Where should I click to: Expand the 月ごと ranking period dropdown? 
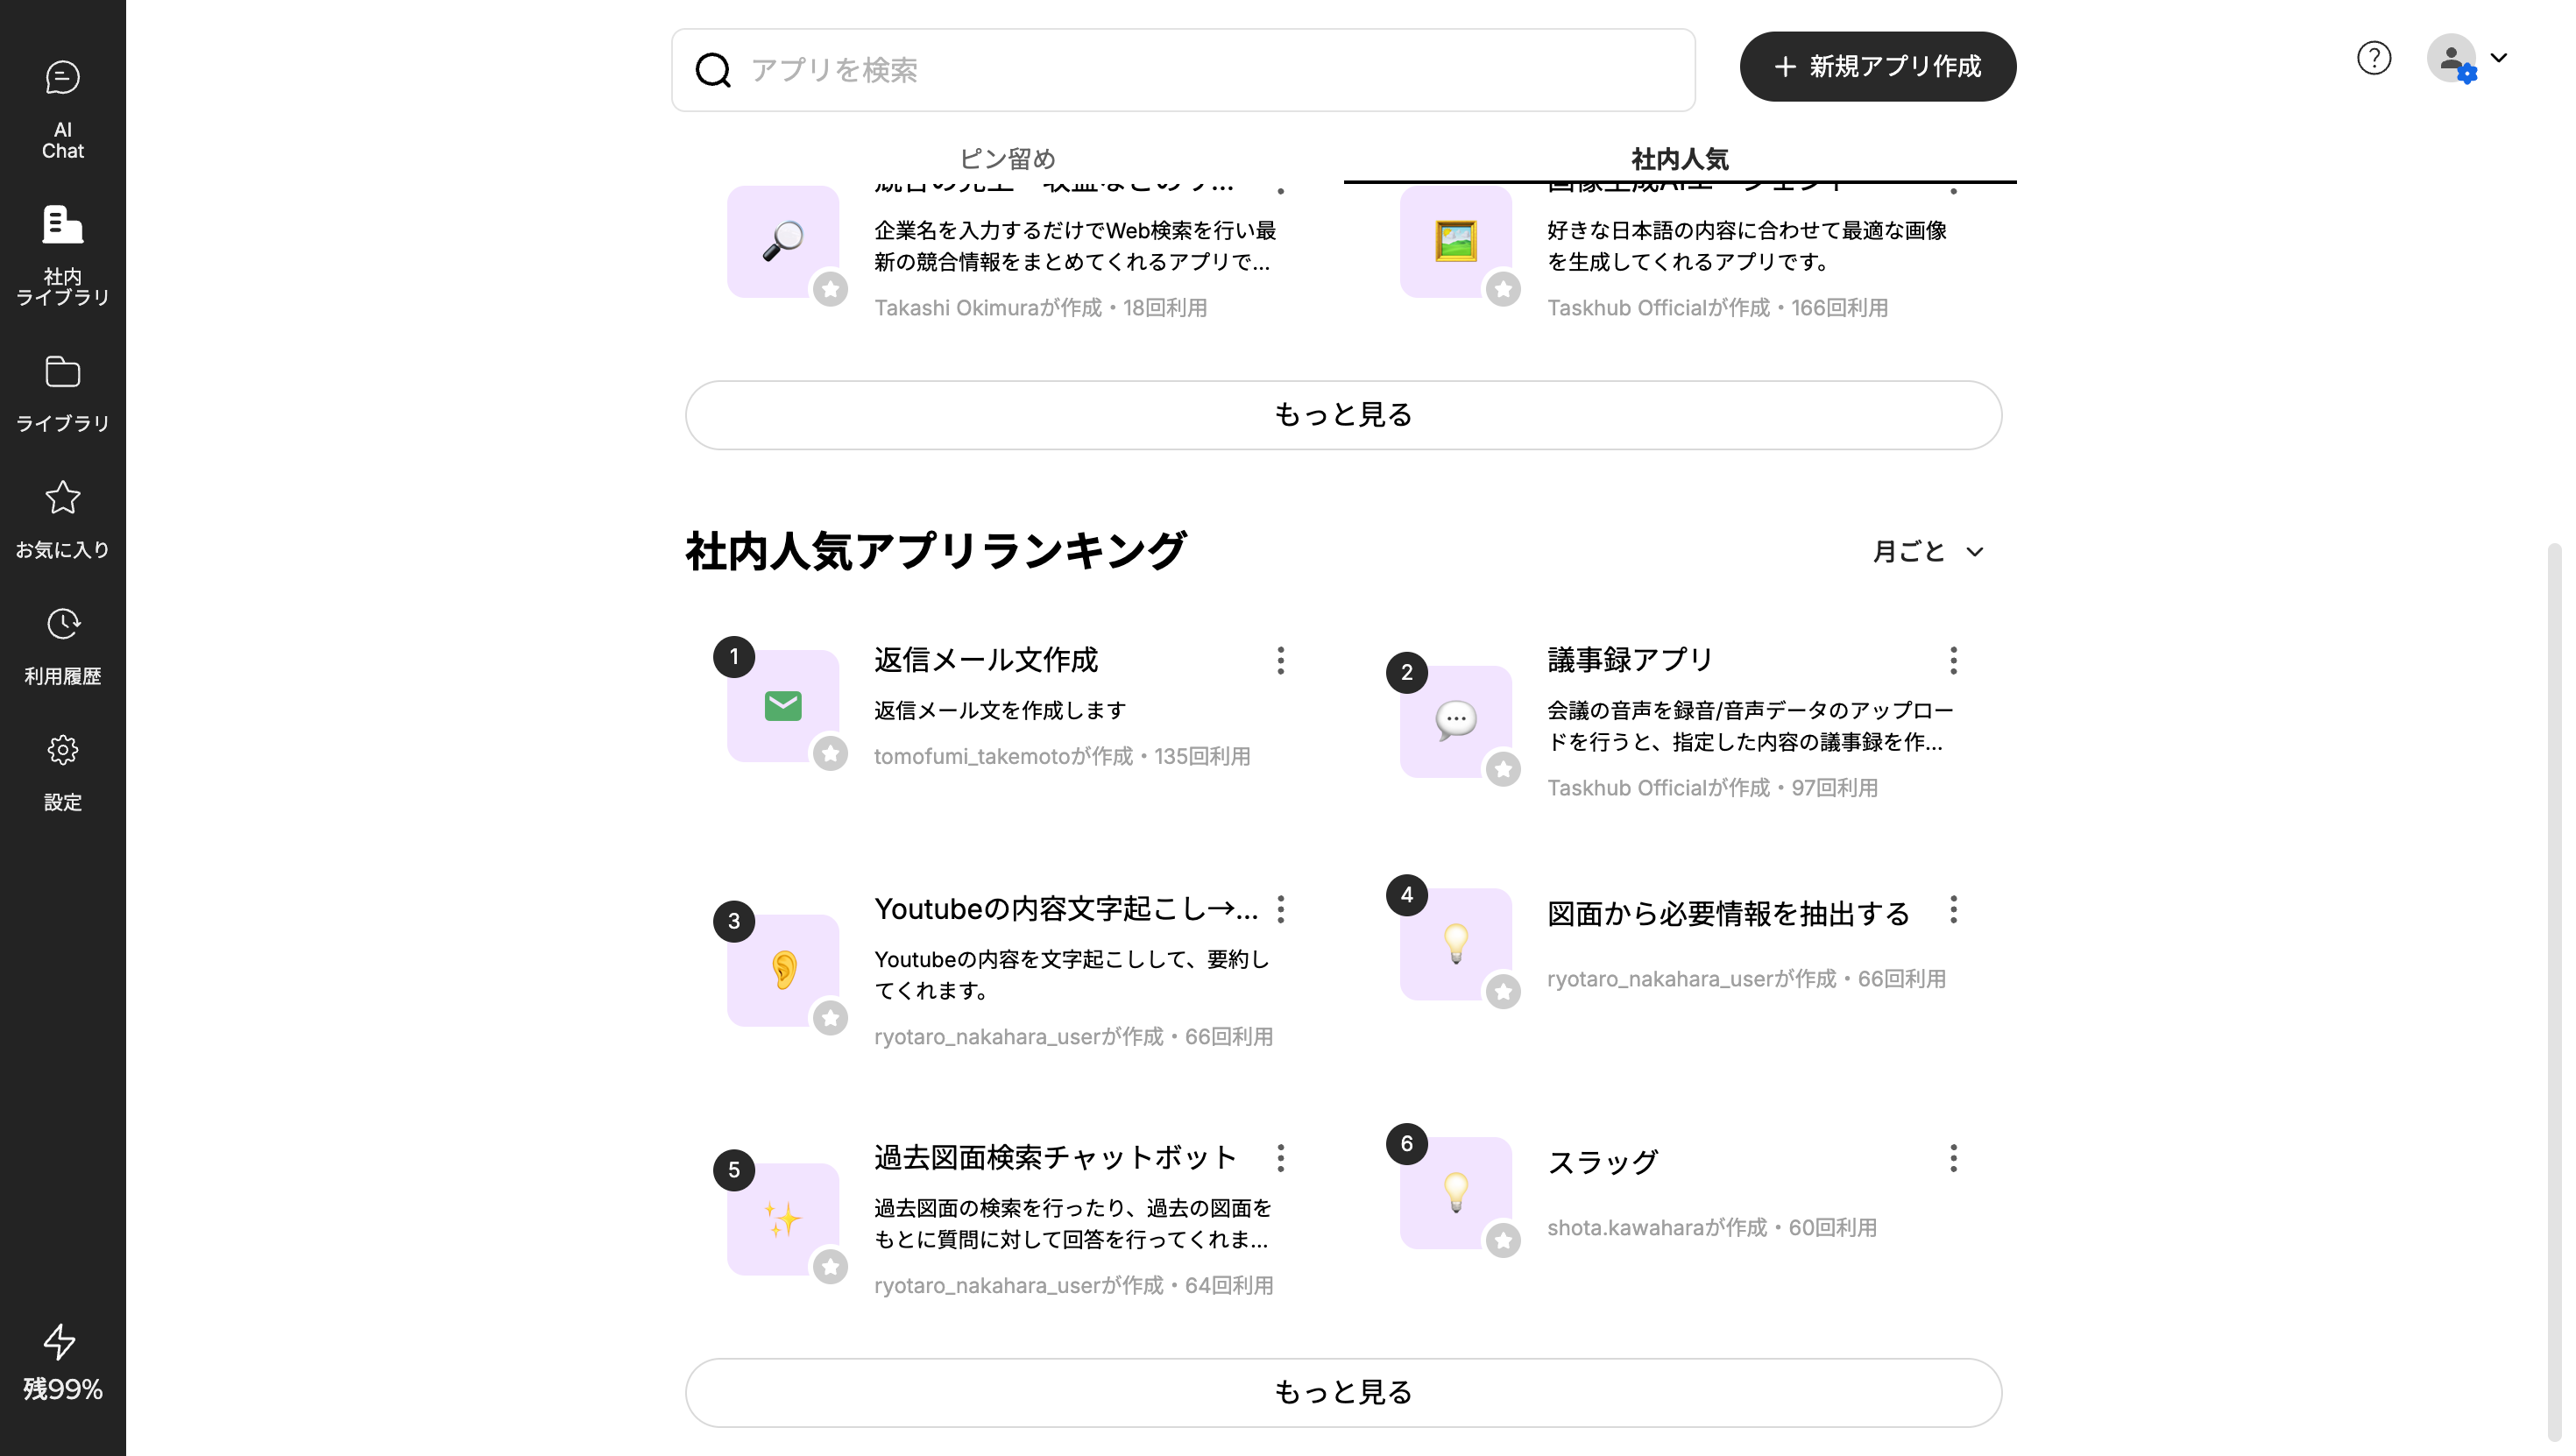pos(1927,551)
